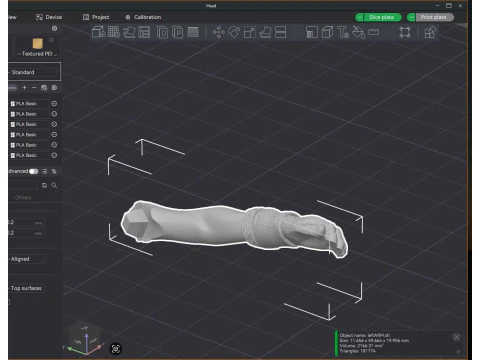Search process settings with magnifier icon
Viewport: 480px width, 360px height.
click(x=54, y=185)
